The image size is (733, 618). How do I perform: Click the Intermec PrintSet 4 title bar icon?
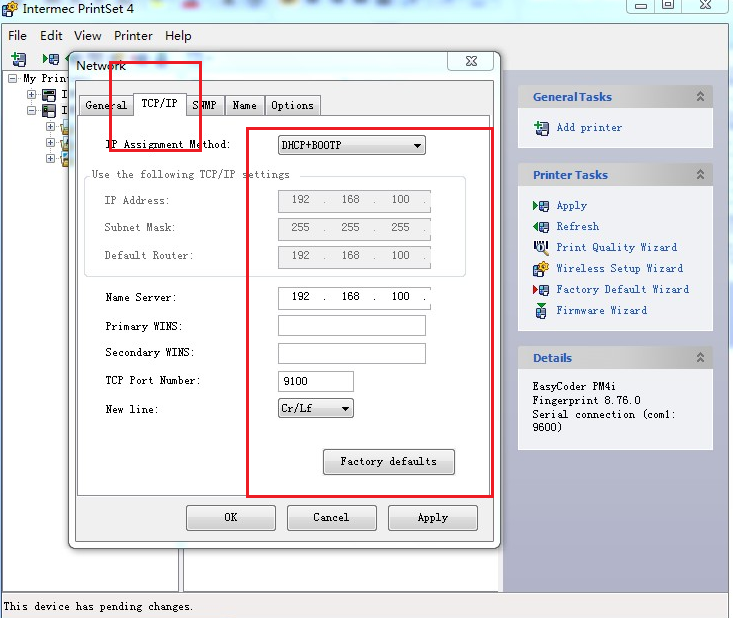click(10, 8)
